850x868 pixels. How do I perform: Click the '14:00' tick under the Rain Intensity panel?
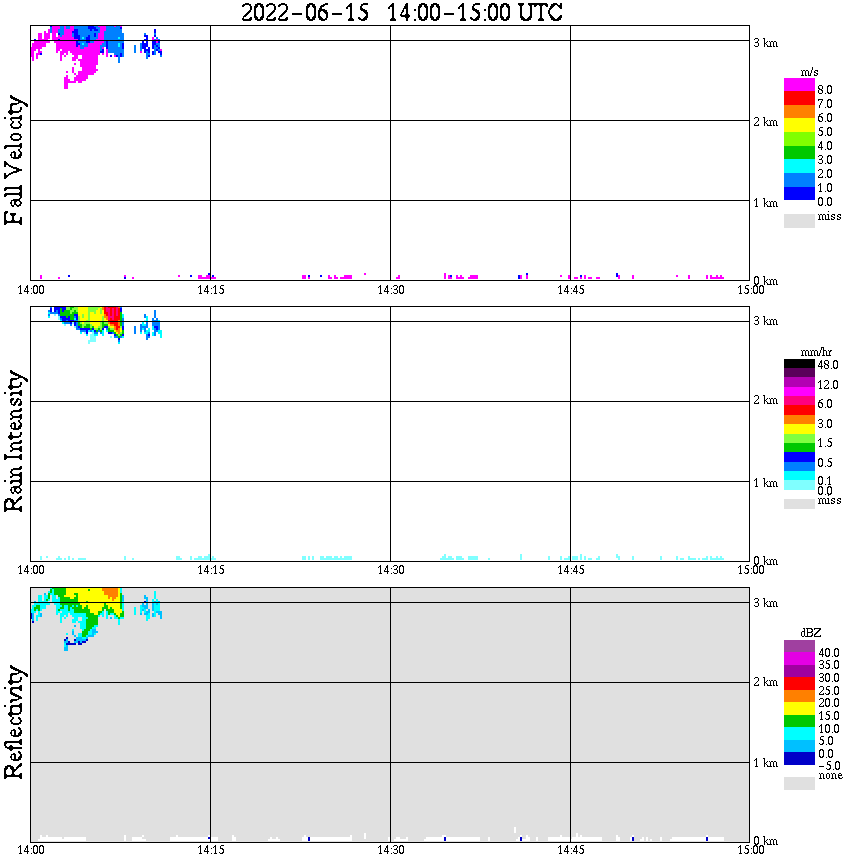point(31,570)
